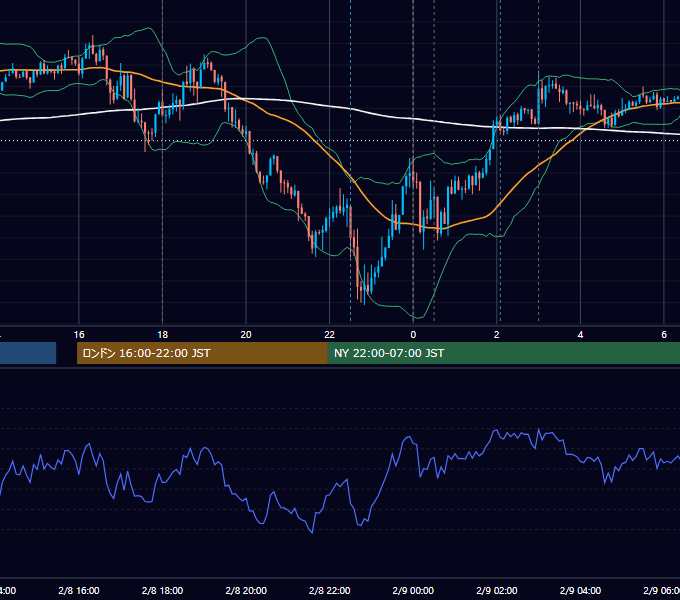Click the 4 hour label on chart axis

(x=580, y=335)
